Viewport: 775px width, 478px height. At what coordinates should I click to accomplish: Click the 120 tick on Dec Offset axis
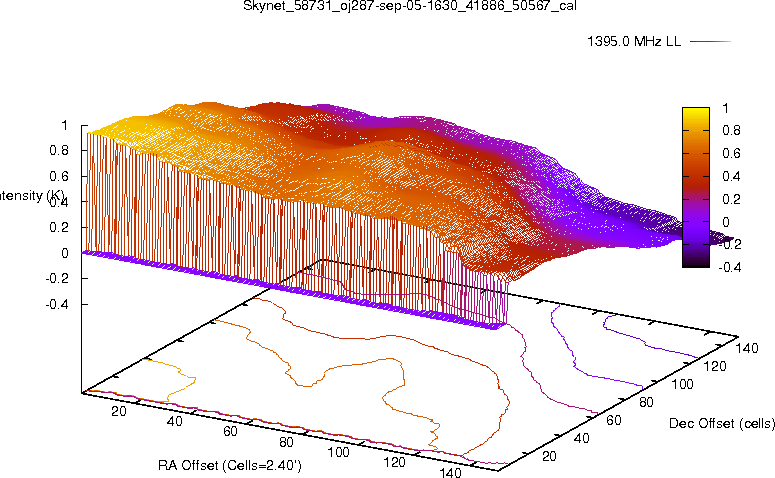(715, 366)
